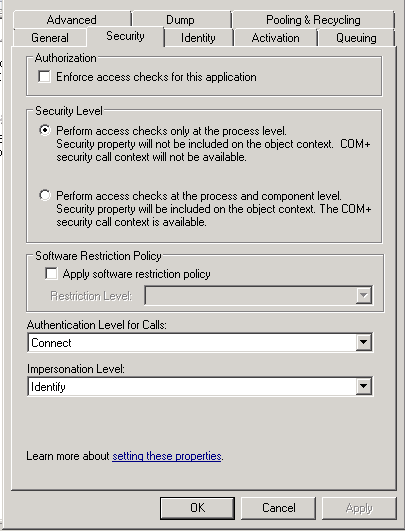Choose process and component level access checks

pos(45,195)
